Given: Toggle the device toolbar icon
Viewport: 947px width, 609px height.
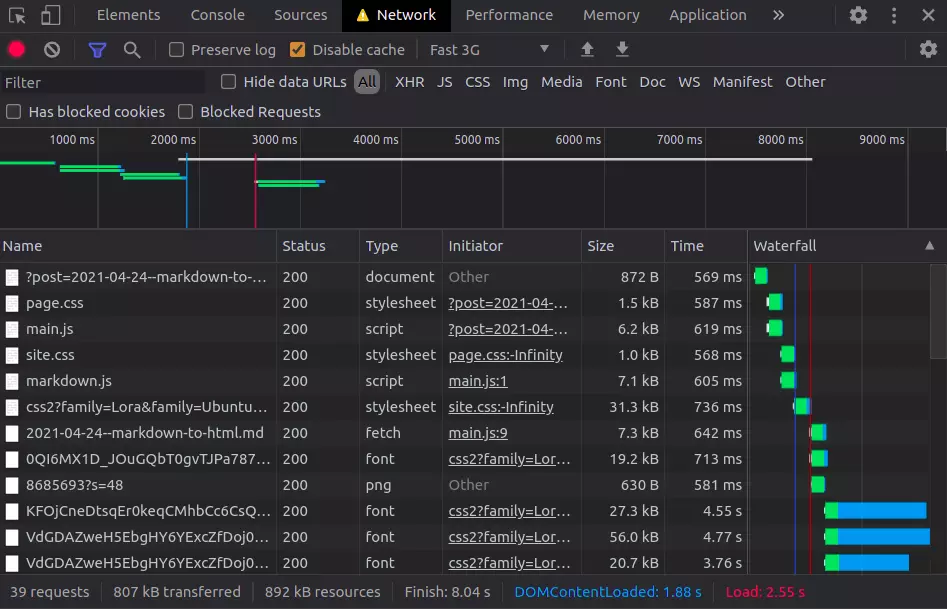Looking at the screenshot, I should pyautogui.click(x=50, y=15).
